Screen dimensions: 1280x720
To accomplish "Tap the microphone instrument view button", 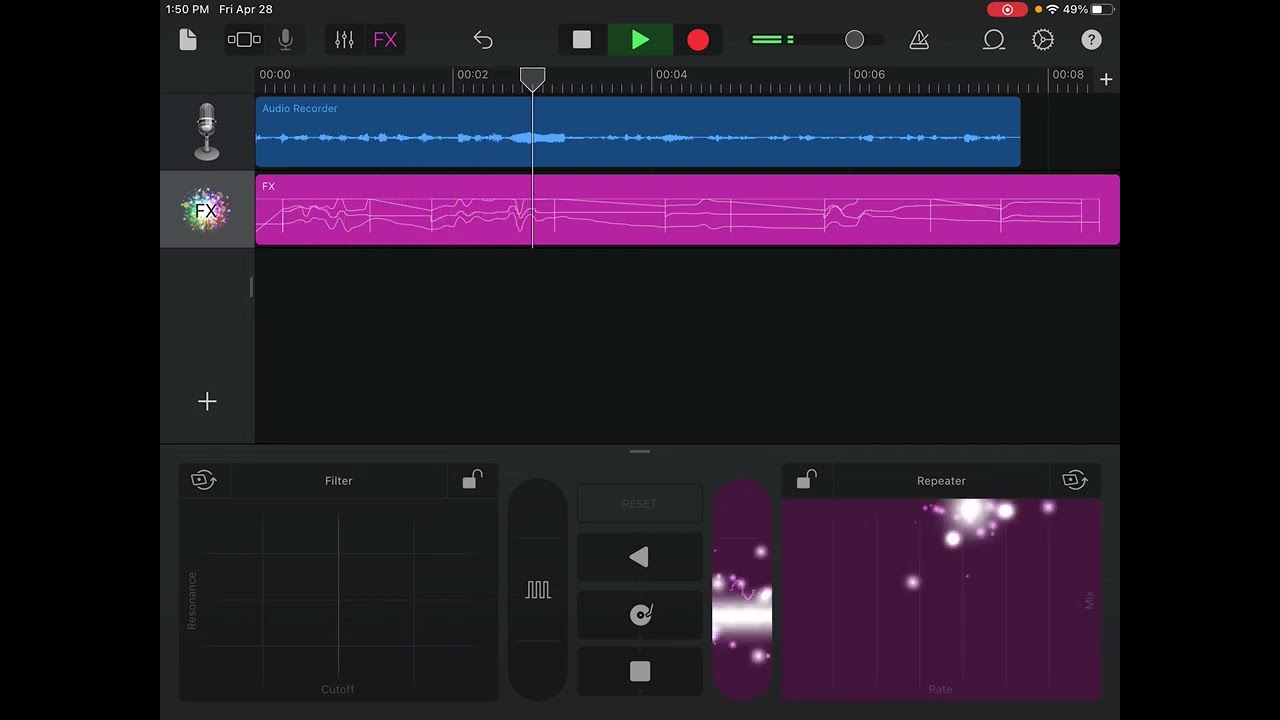I will 285,40.
